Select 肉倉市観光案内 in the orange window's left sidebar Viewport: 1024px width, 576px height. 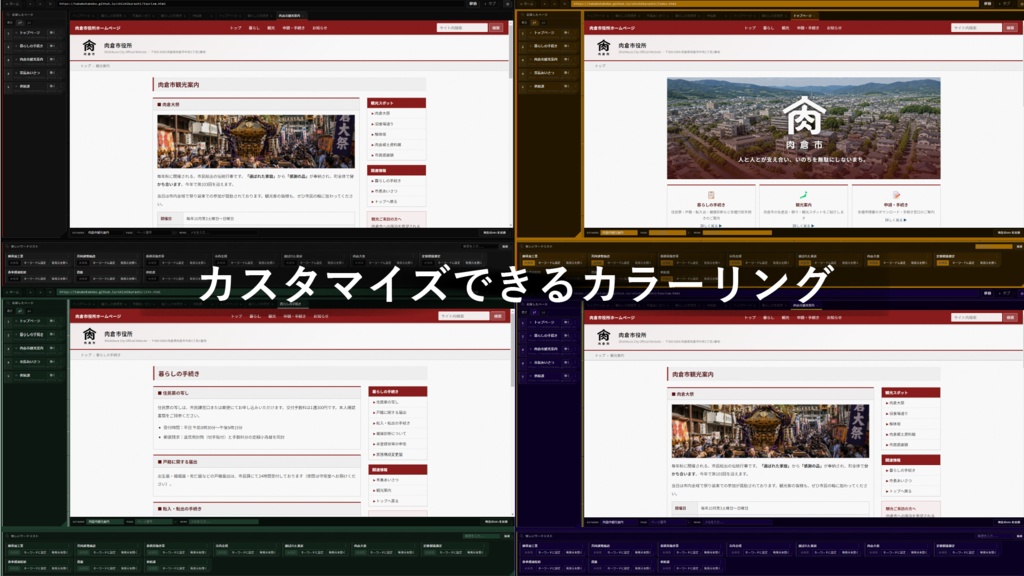tap(545, 59)
